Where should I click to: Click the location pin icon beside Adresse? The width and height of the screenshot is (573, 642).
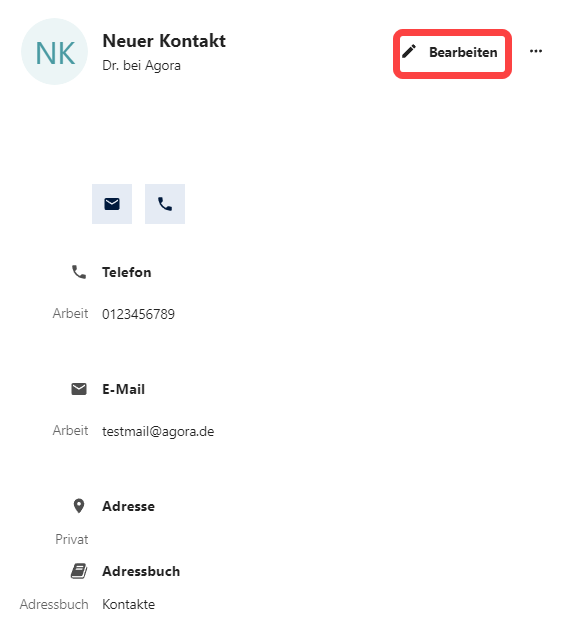[79, 506]
